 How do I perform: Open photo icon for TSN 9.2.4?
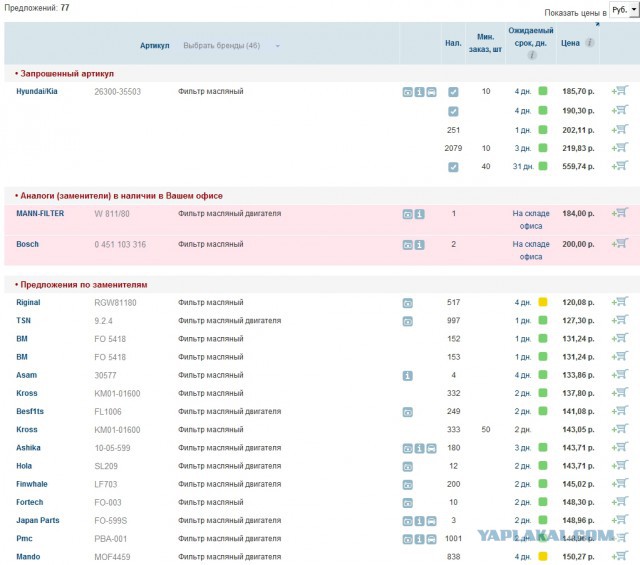pos(408,321)
